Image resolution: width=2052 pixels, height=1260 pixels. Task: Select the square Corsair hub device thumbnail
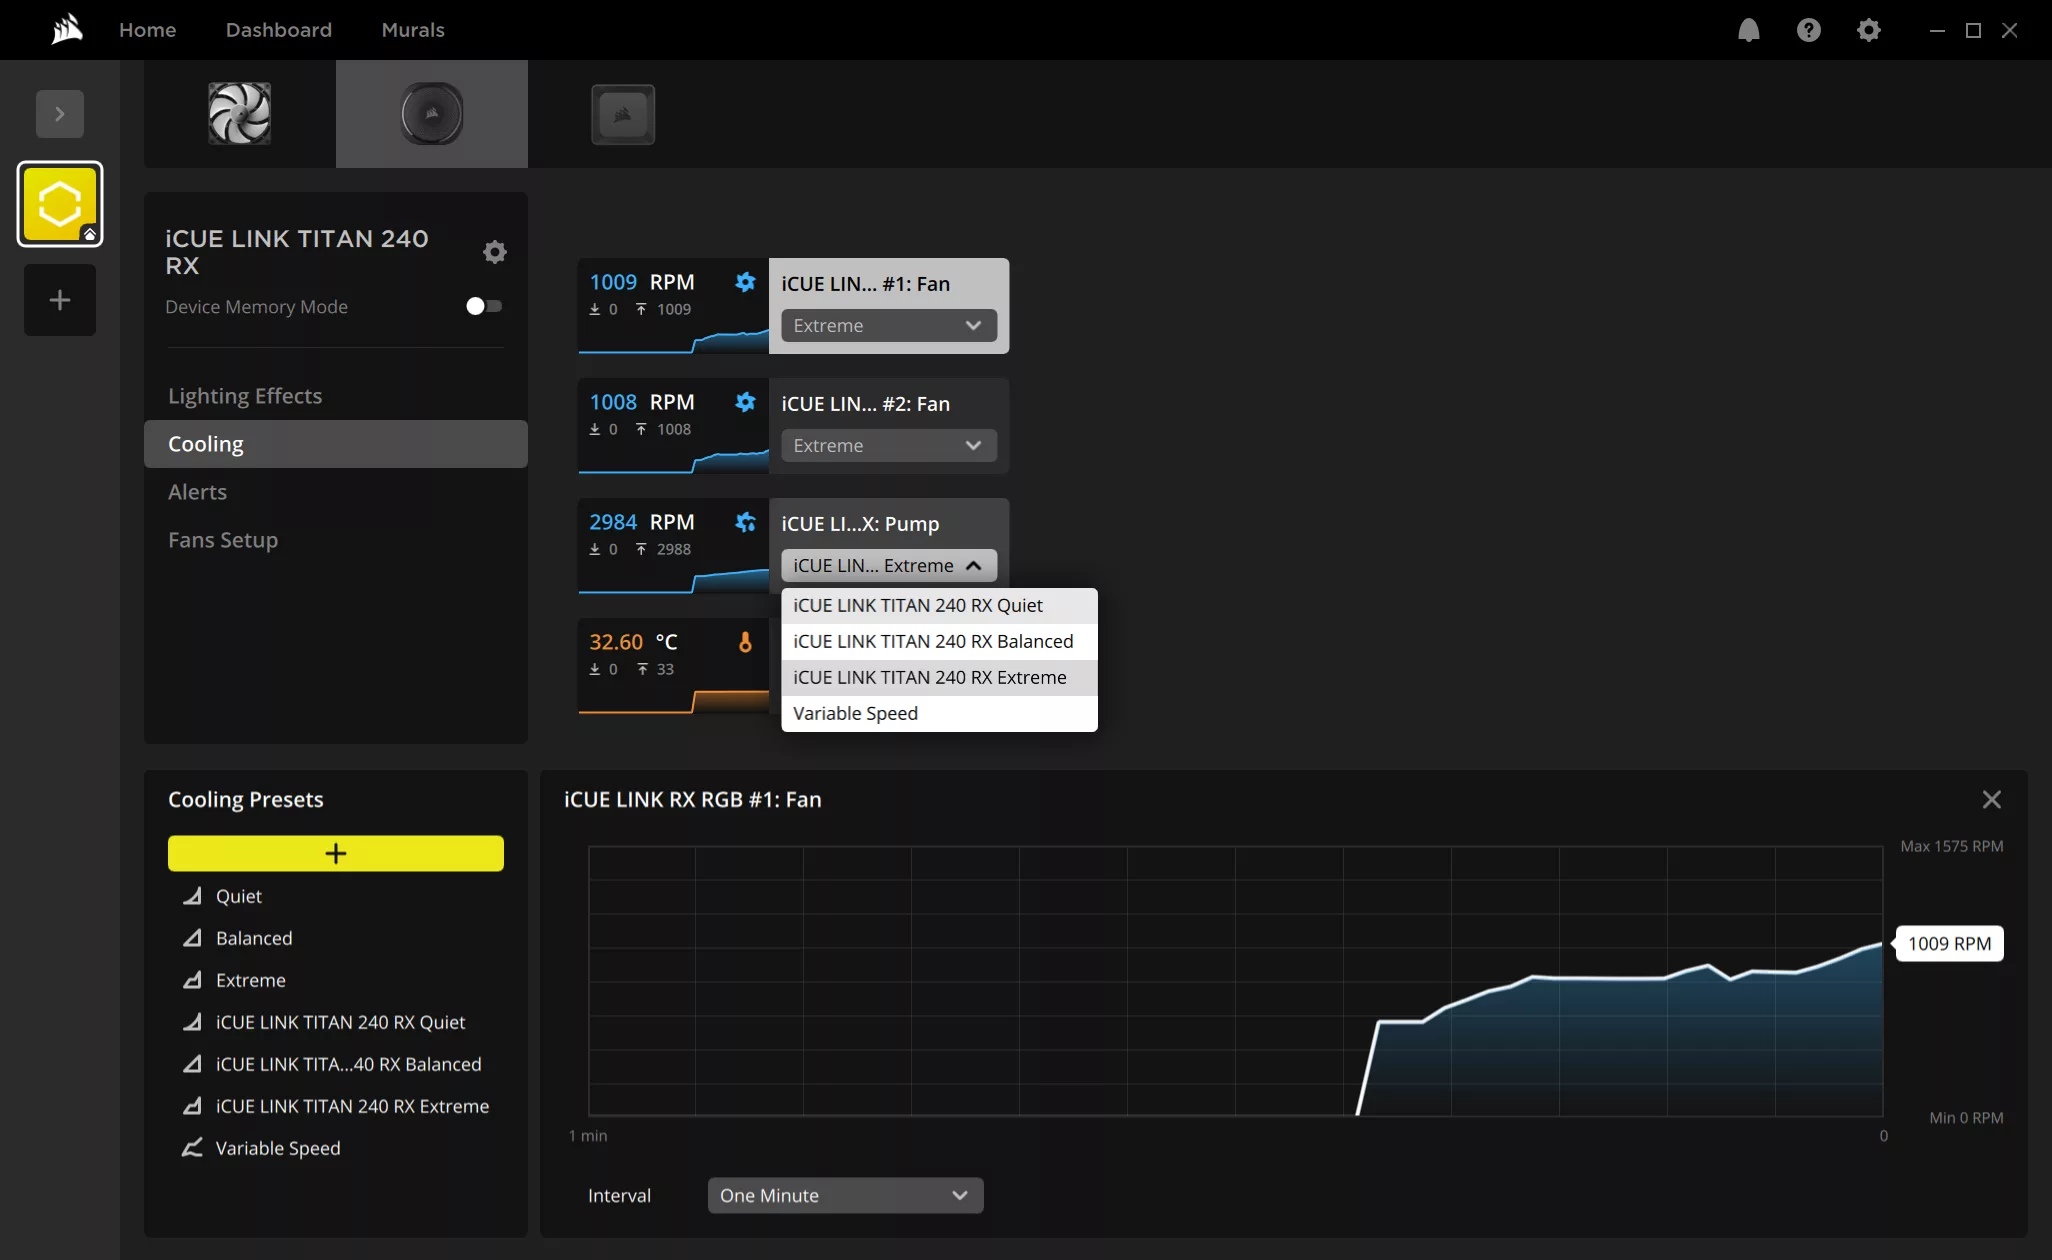pyautogui.click(x=623, y=114)
